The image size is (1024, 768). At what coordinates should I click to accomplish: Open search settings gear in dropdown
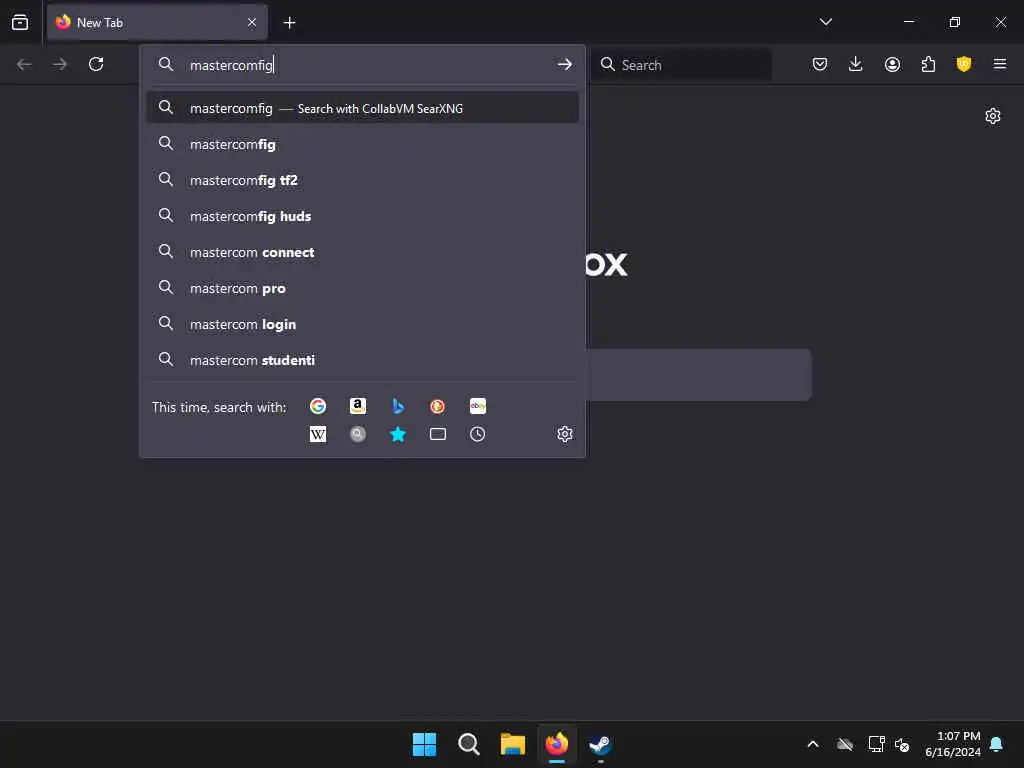coord(565,434)
